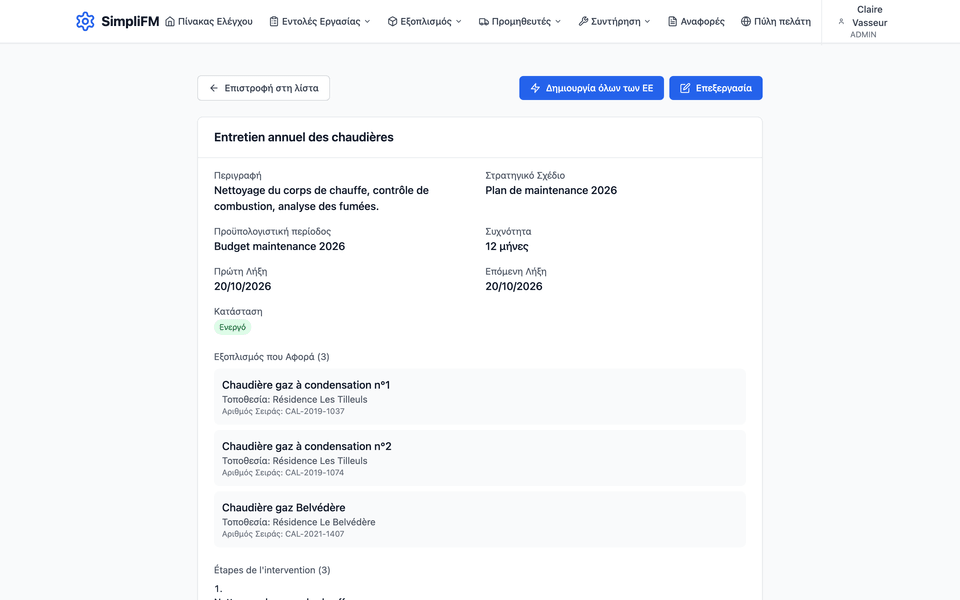Click the Entretien annuel des chaudières title
The width and height of the screenshot is (960, 600).
[304, 137]
